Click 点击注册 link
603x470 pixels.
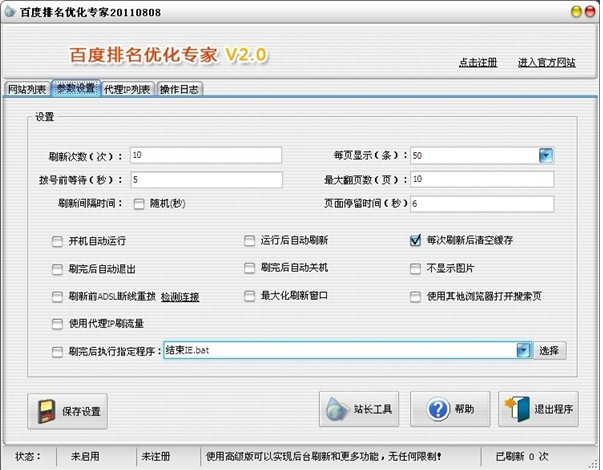[x=478, y=62]
